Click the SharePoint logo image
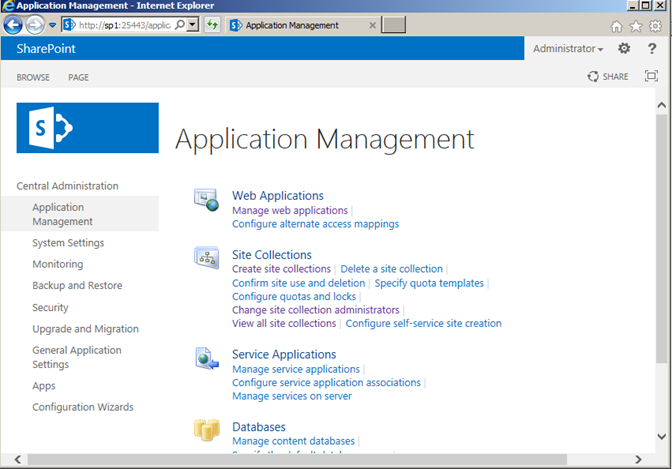 click(x=87, y=128)
